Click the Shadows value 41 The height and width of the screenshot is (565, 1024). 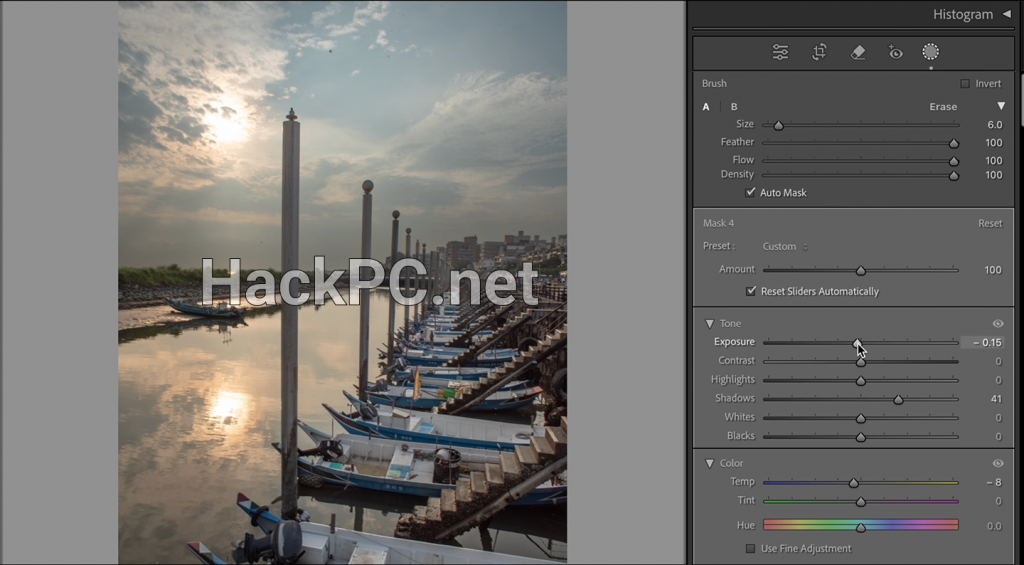(x=995, y=398)
